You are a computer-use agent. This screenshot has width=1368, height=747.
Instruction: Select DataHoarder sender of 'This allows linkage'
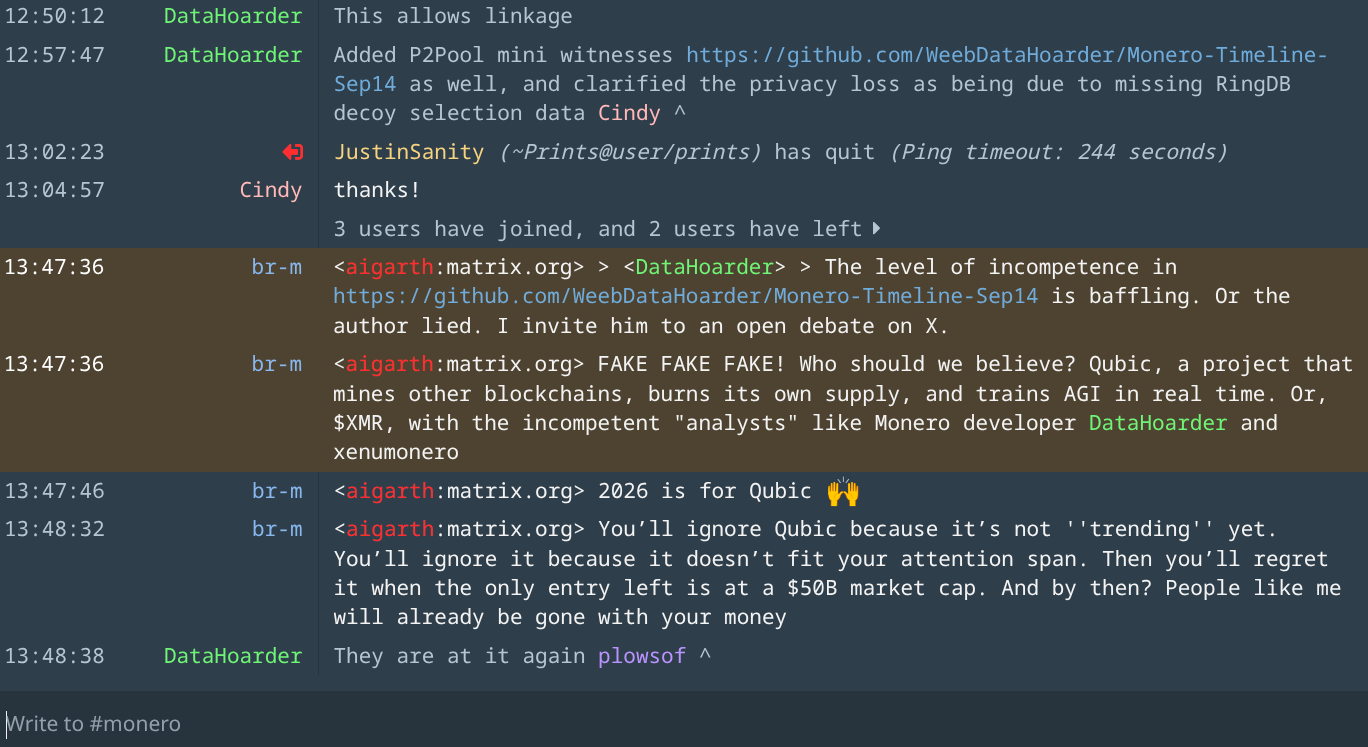click(232, 16)
